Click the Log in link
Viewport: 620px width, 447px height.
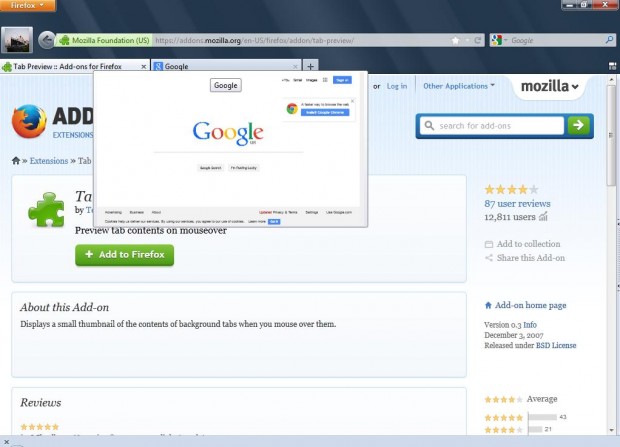(397, 86)
